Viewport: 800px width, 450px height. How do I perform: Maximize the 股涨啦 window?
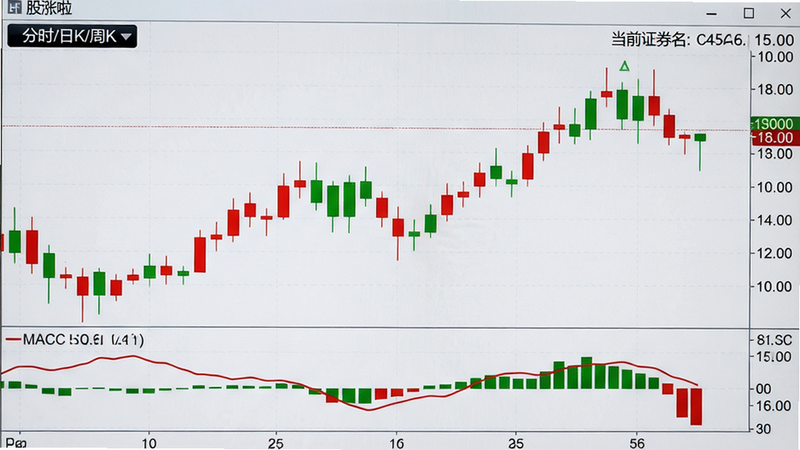coord(748,13)
